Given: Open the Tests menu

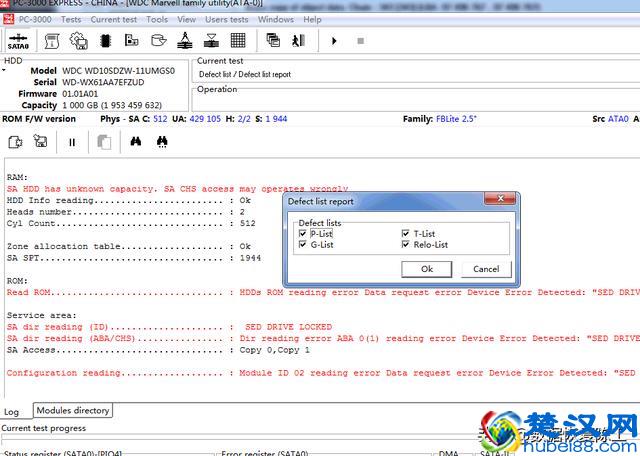Looking at the screenshot, I should [71, 19].
